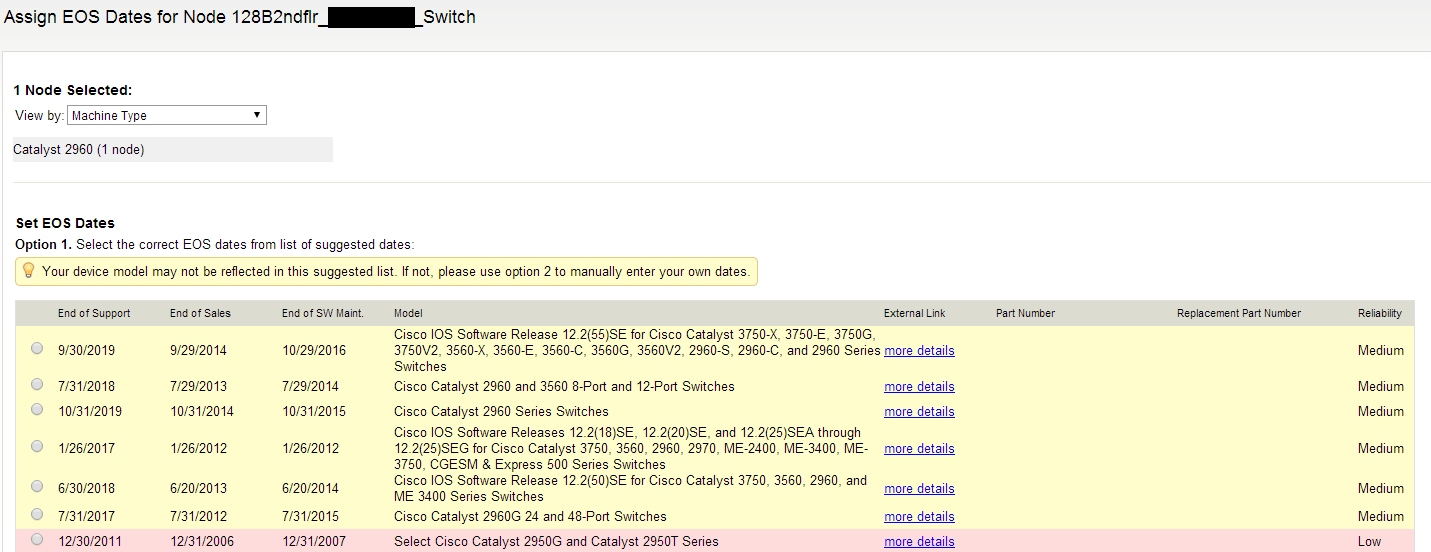
Task: Click the 10/31/2019 End of Support date
Action: pyautogui.click(x=91, y=412)
